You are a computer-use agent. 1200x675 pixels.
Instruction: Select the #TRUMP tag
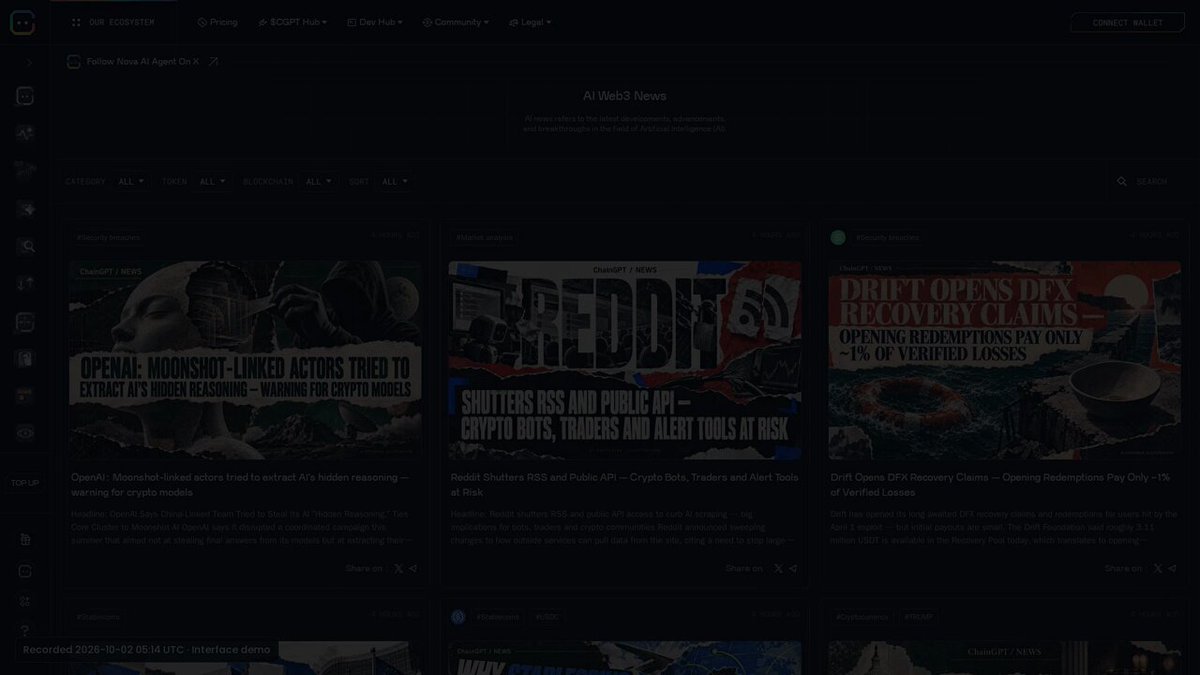918,617
